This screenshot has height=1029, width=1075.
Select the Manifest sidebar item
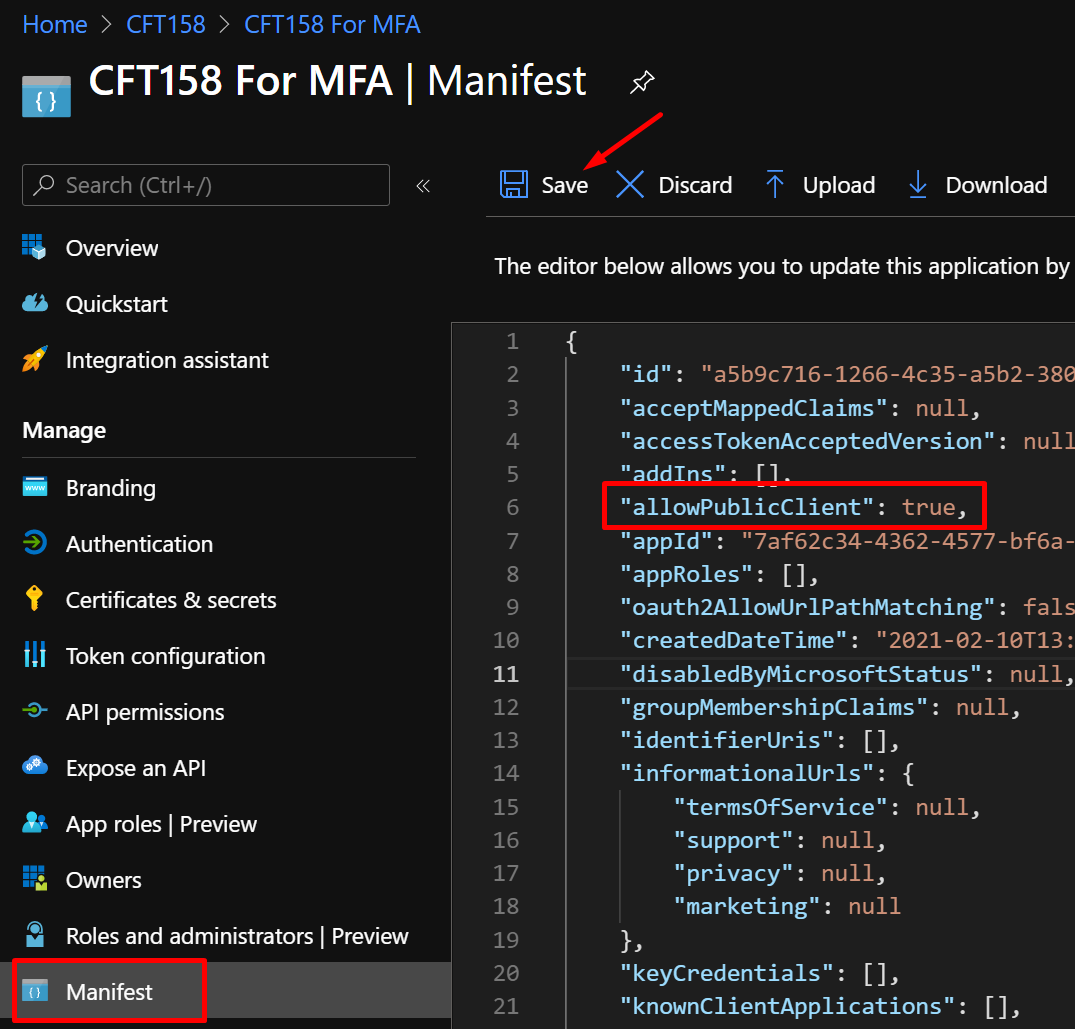tap(109, 992)
